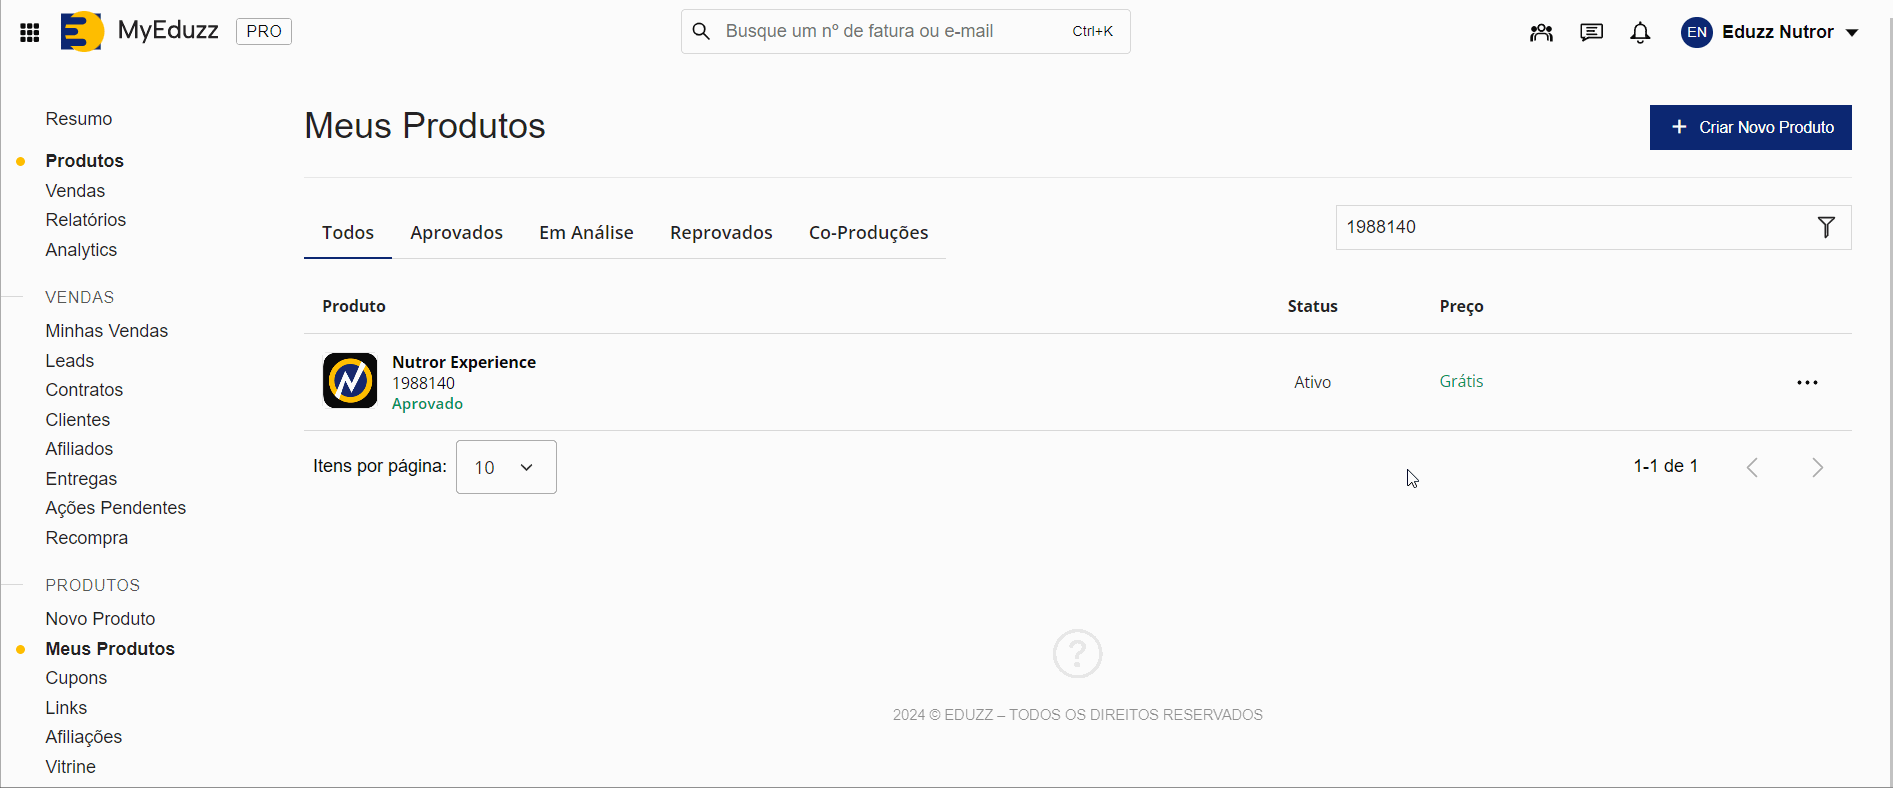Focus the invoice or e-mail search field

pyautogui.click(x=890, y=31)
